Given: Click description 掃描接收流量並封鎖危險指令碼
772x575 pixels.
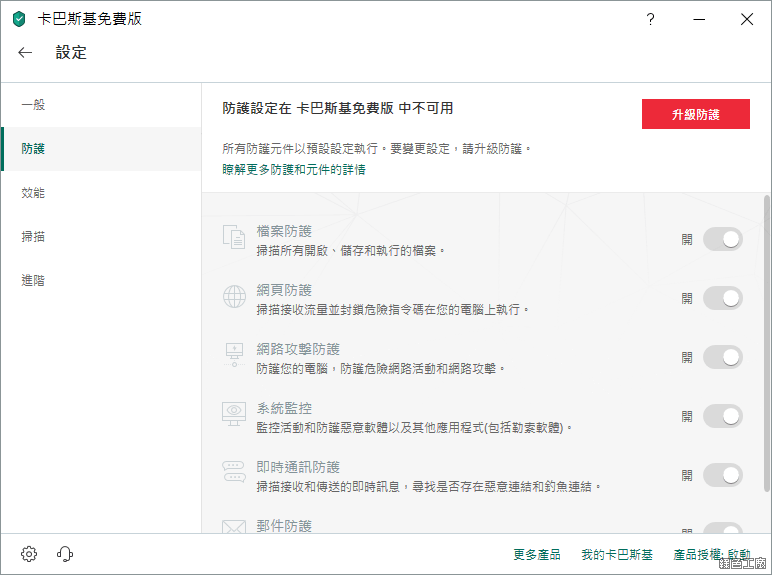Looking at the screenshot, I should click(392, 310).
